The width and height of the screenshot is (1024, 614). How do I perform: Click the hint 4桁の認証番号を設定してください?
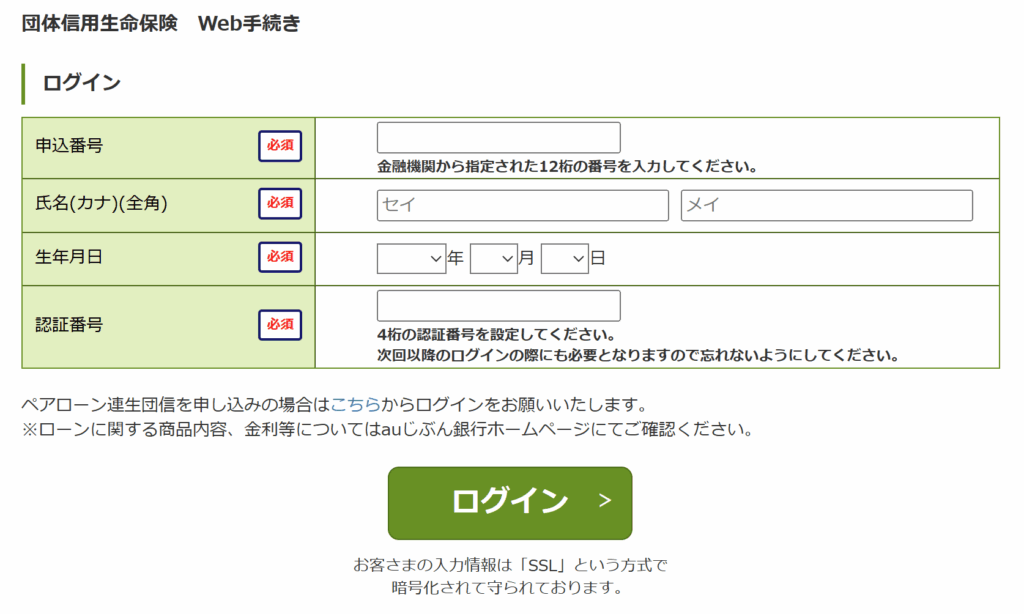[x=496, y=335]
